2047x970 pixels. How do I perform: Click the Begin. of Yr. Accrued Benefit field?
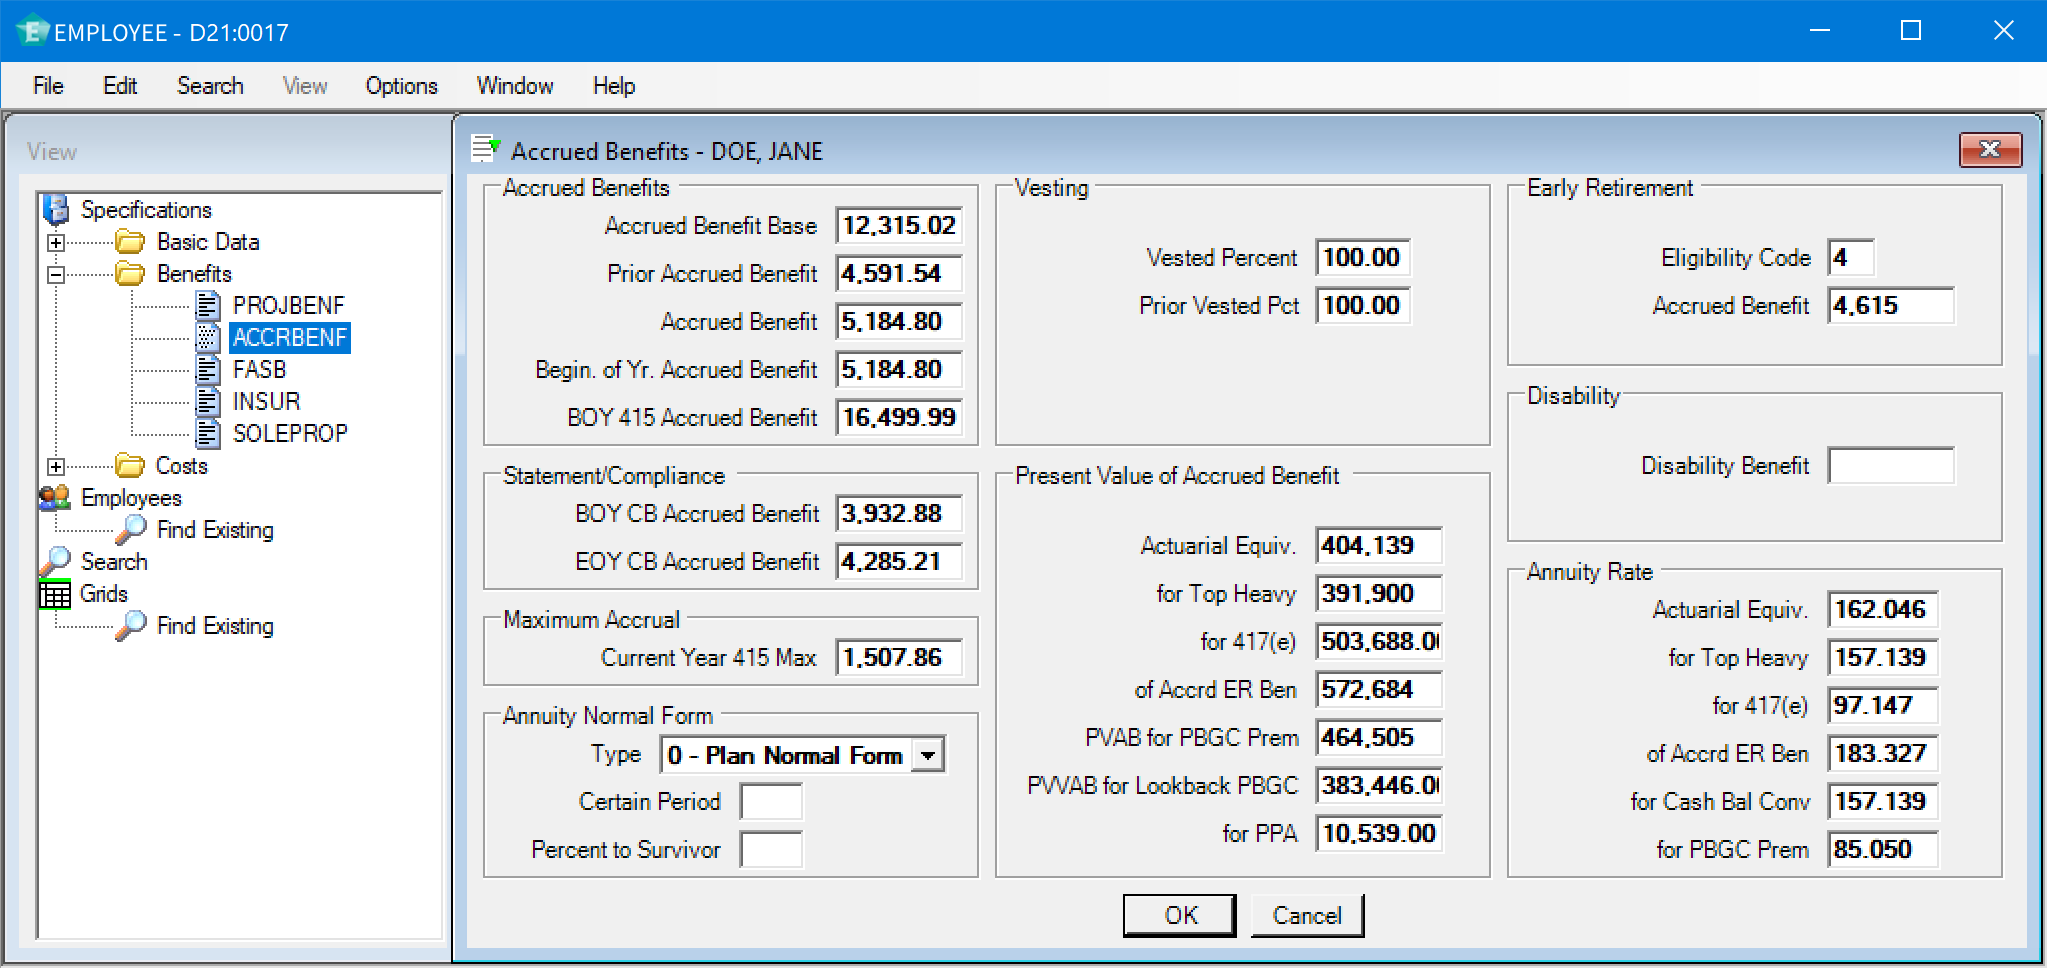[x=899, y=369]
